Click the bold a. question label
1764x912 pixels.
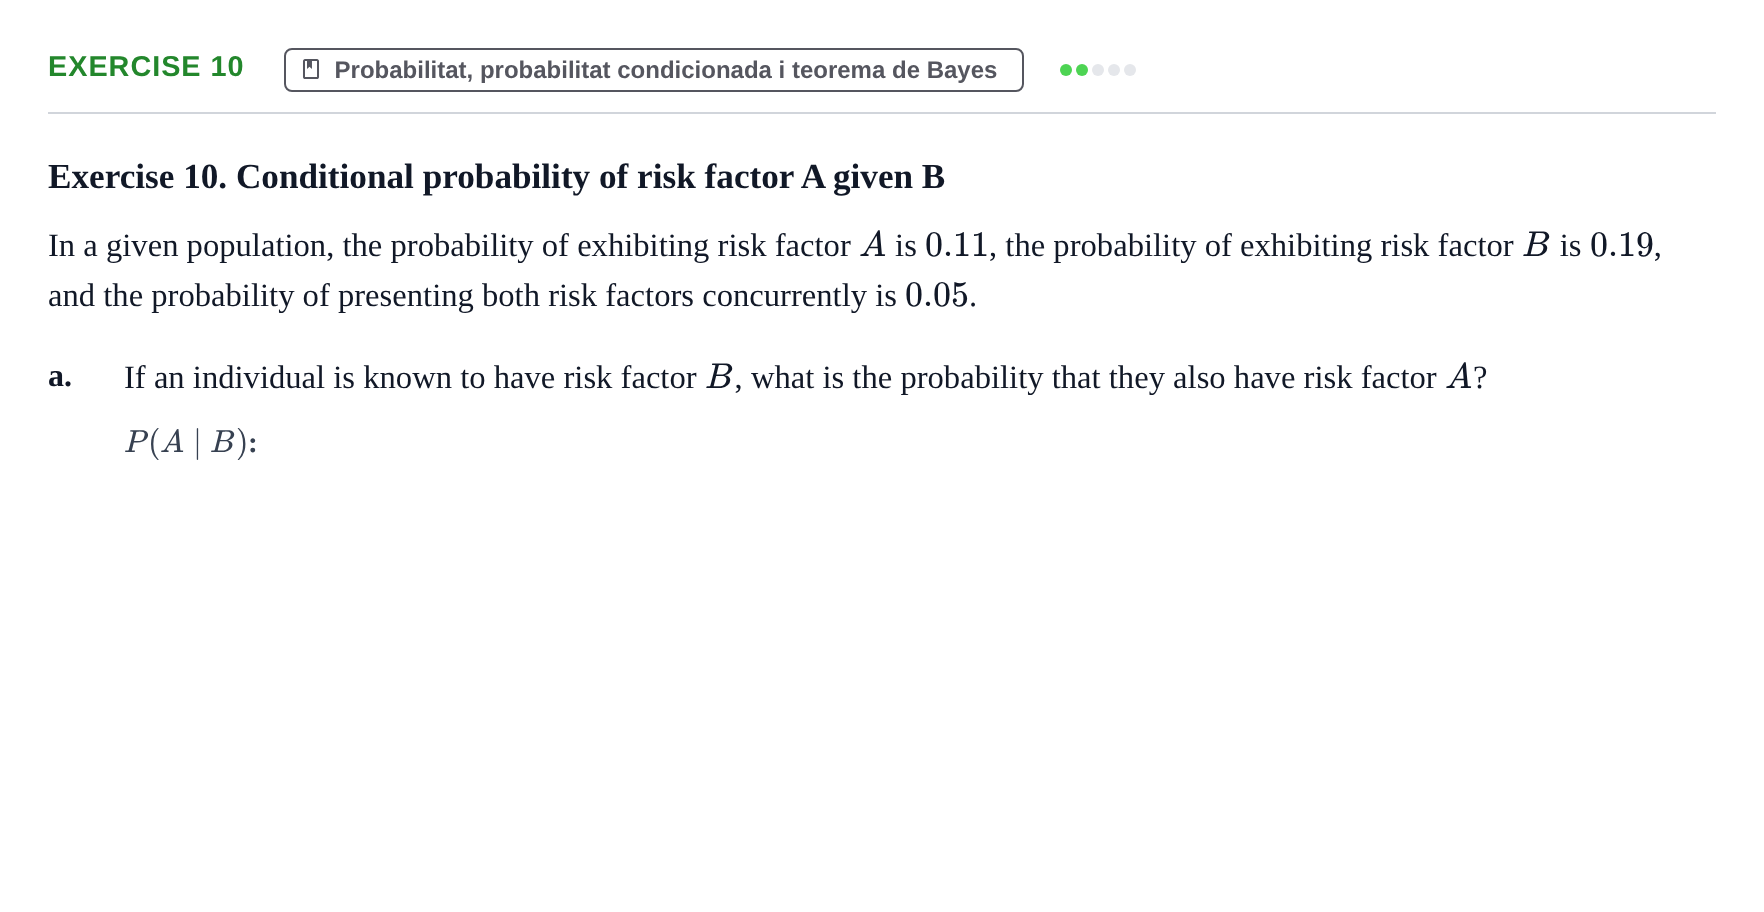click(60, 377)
